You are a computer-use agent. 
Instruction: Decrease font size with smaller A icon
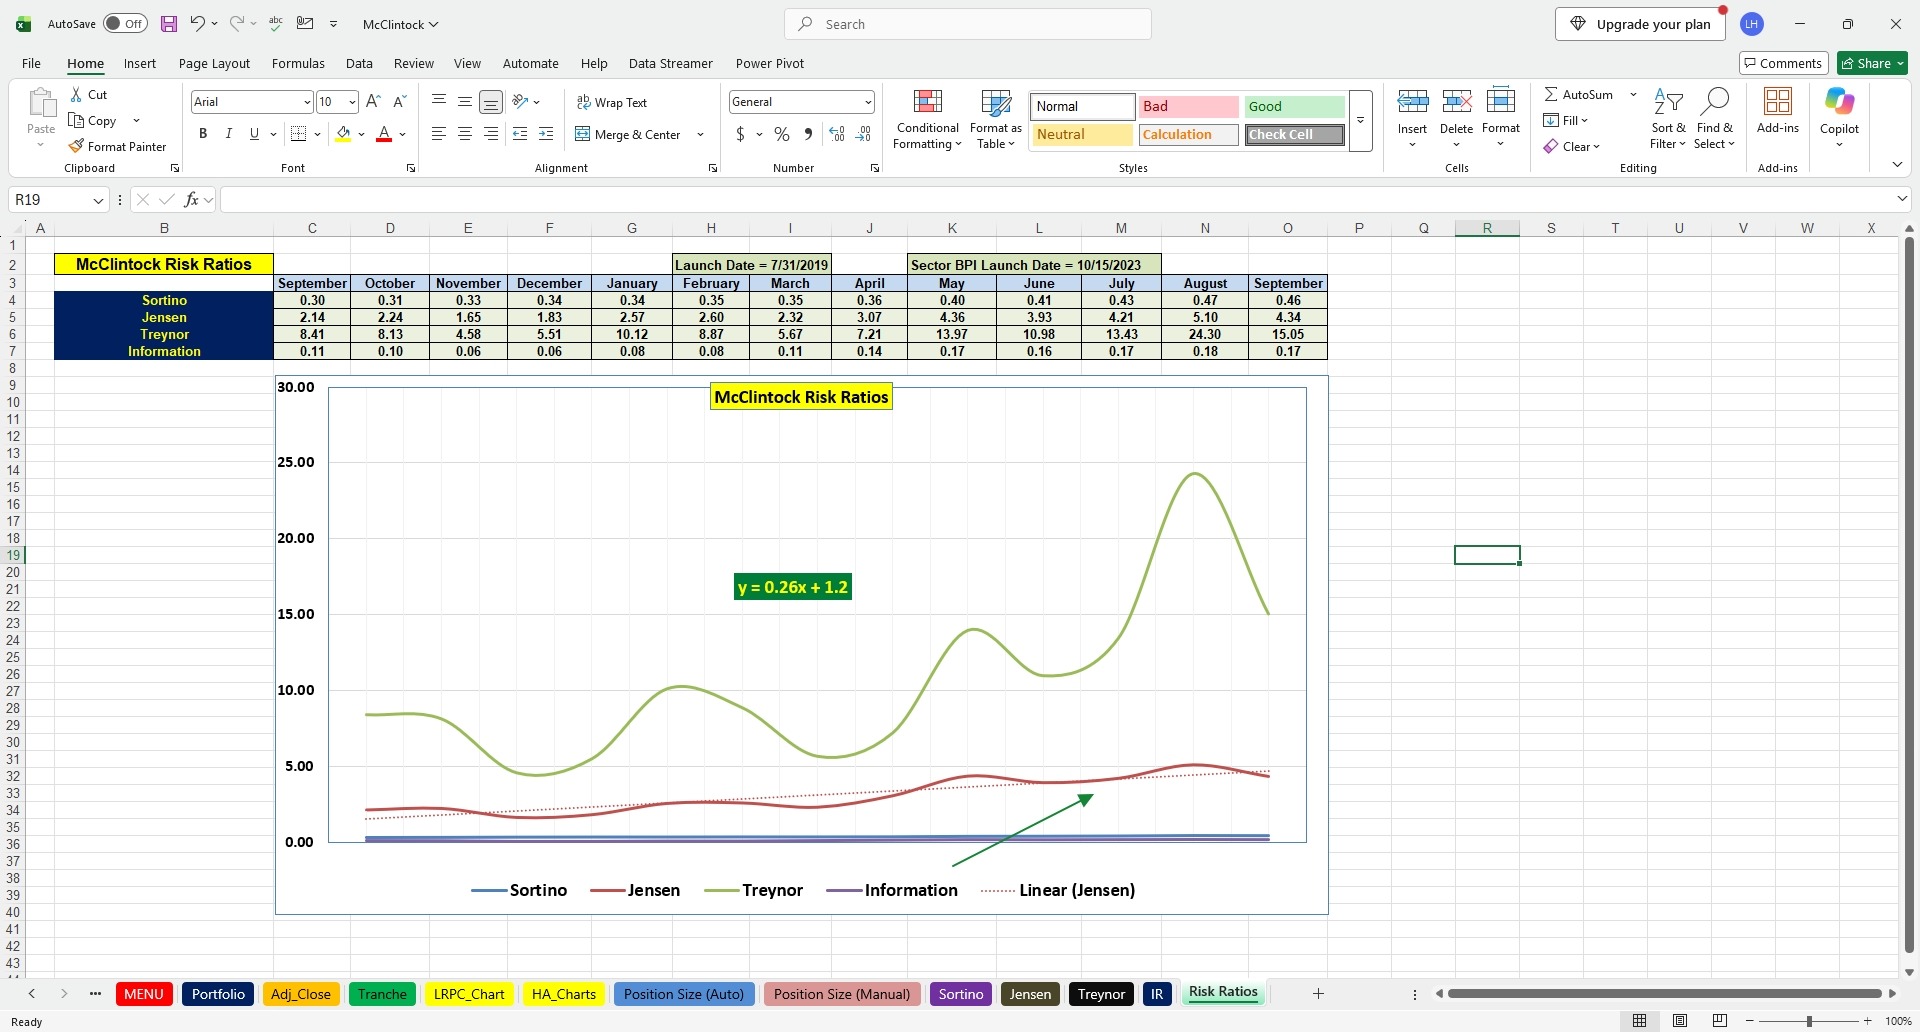[399, 101]
